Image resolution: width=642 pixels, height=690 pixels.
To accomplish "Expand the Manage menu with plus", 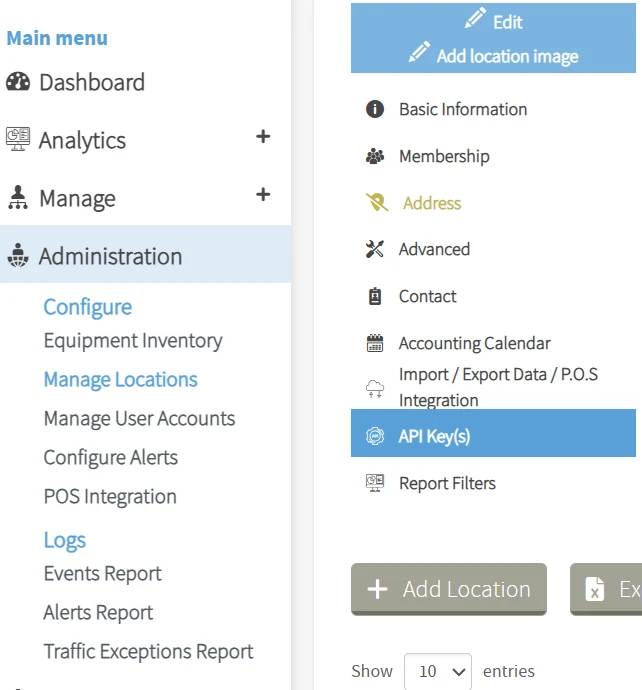I will (x=263, y=194).
